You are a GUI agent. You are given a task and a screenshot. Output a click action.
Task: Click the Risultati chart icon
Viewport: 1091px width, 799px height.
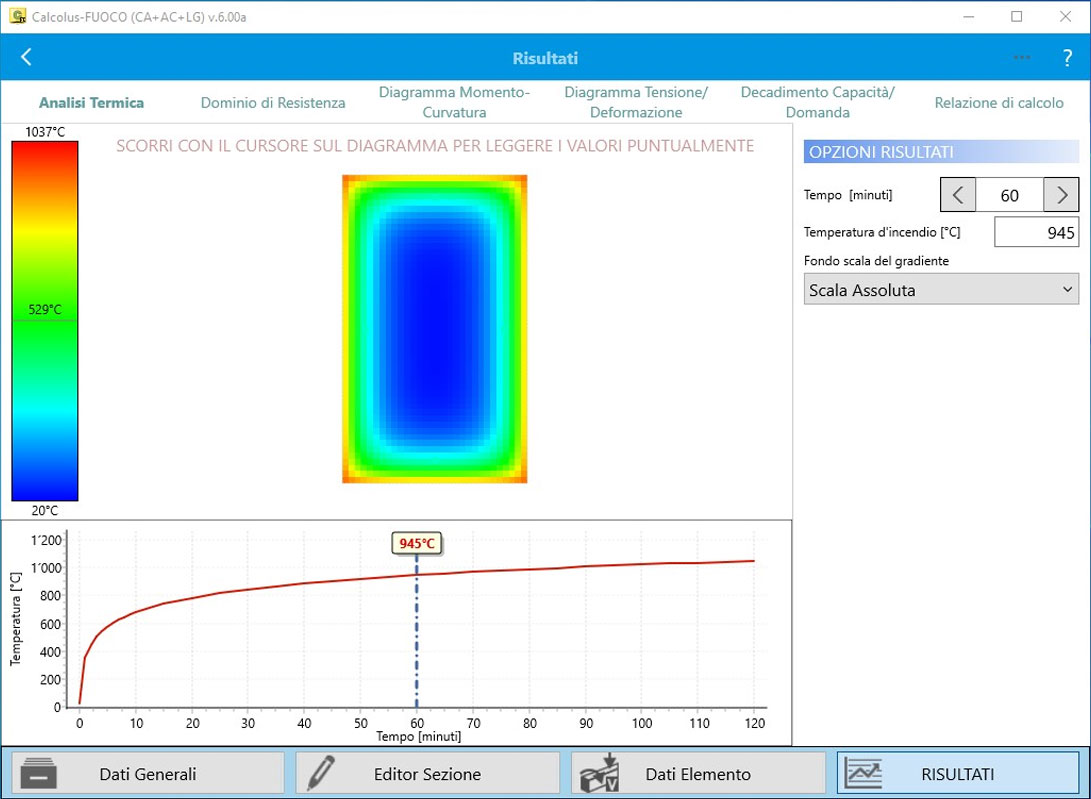(864, 773)
